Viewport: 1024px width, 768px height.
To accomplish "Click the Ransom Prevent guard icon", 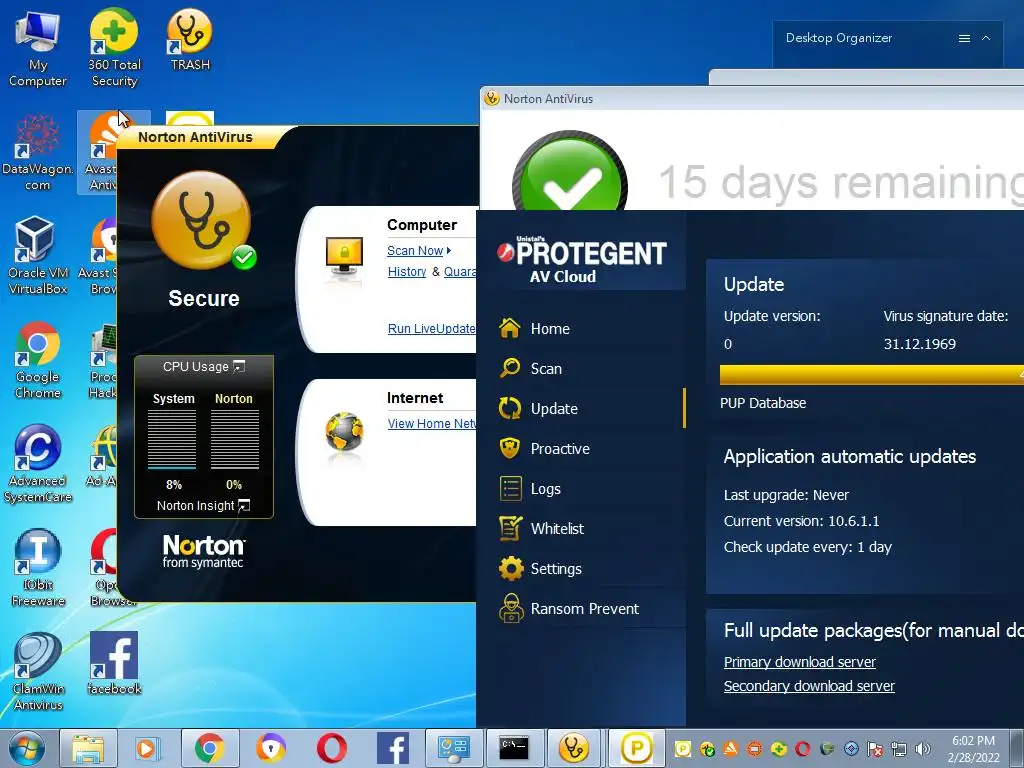I will point(511,609).
